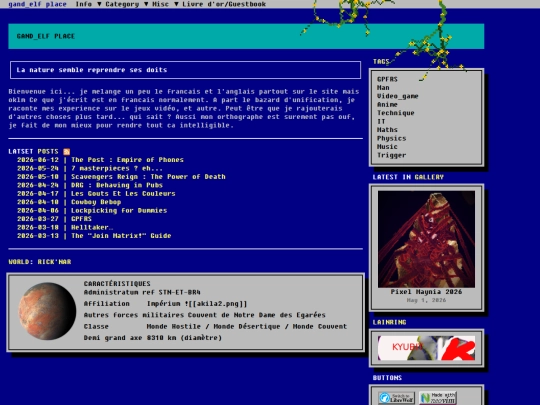
Task: Select the IT tag
Action: [x=381, y=121]
